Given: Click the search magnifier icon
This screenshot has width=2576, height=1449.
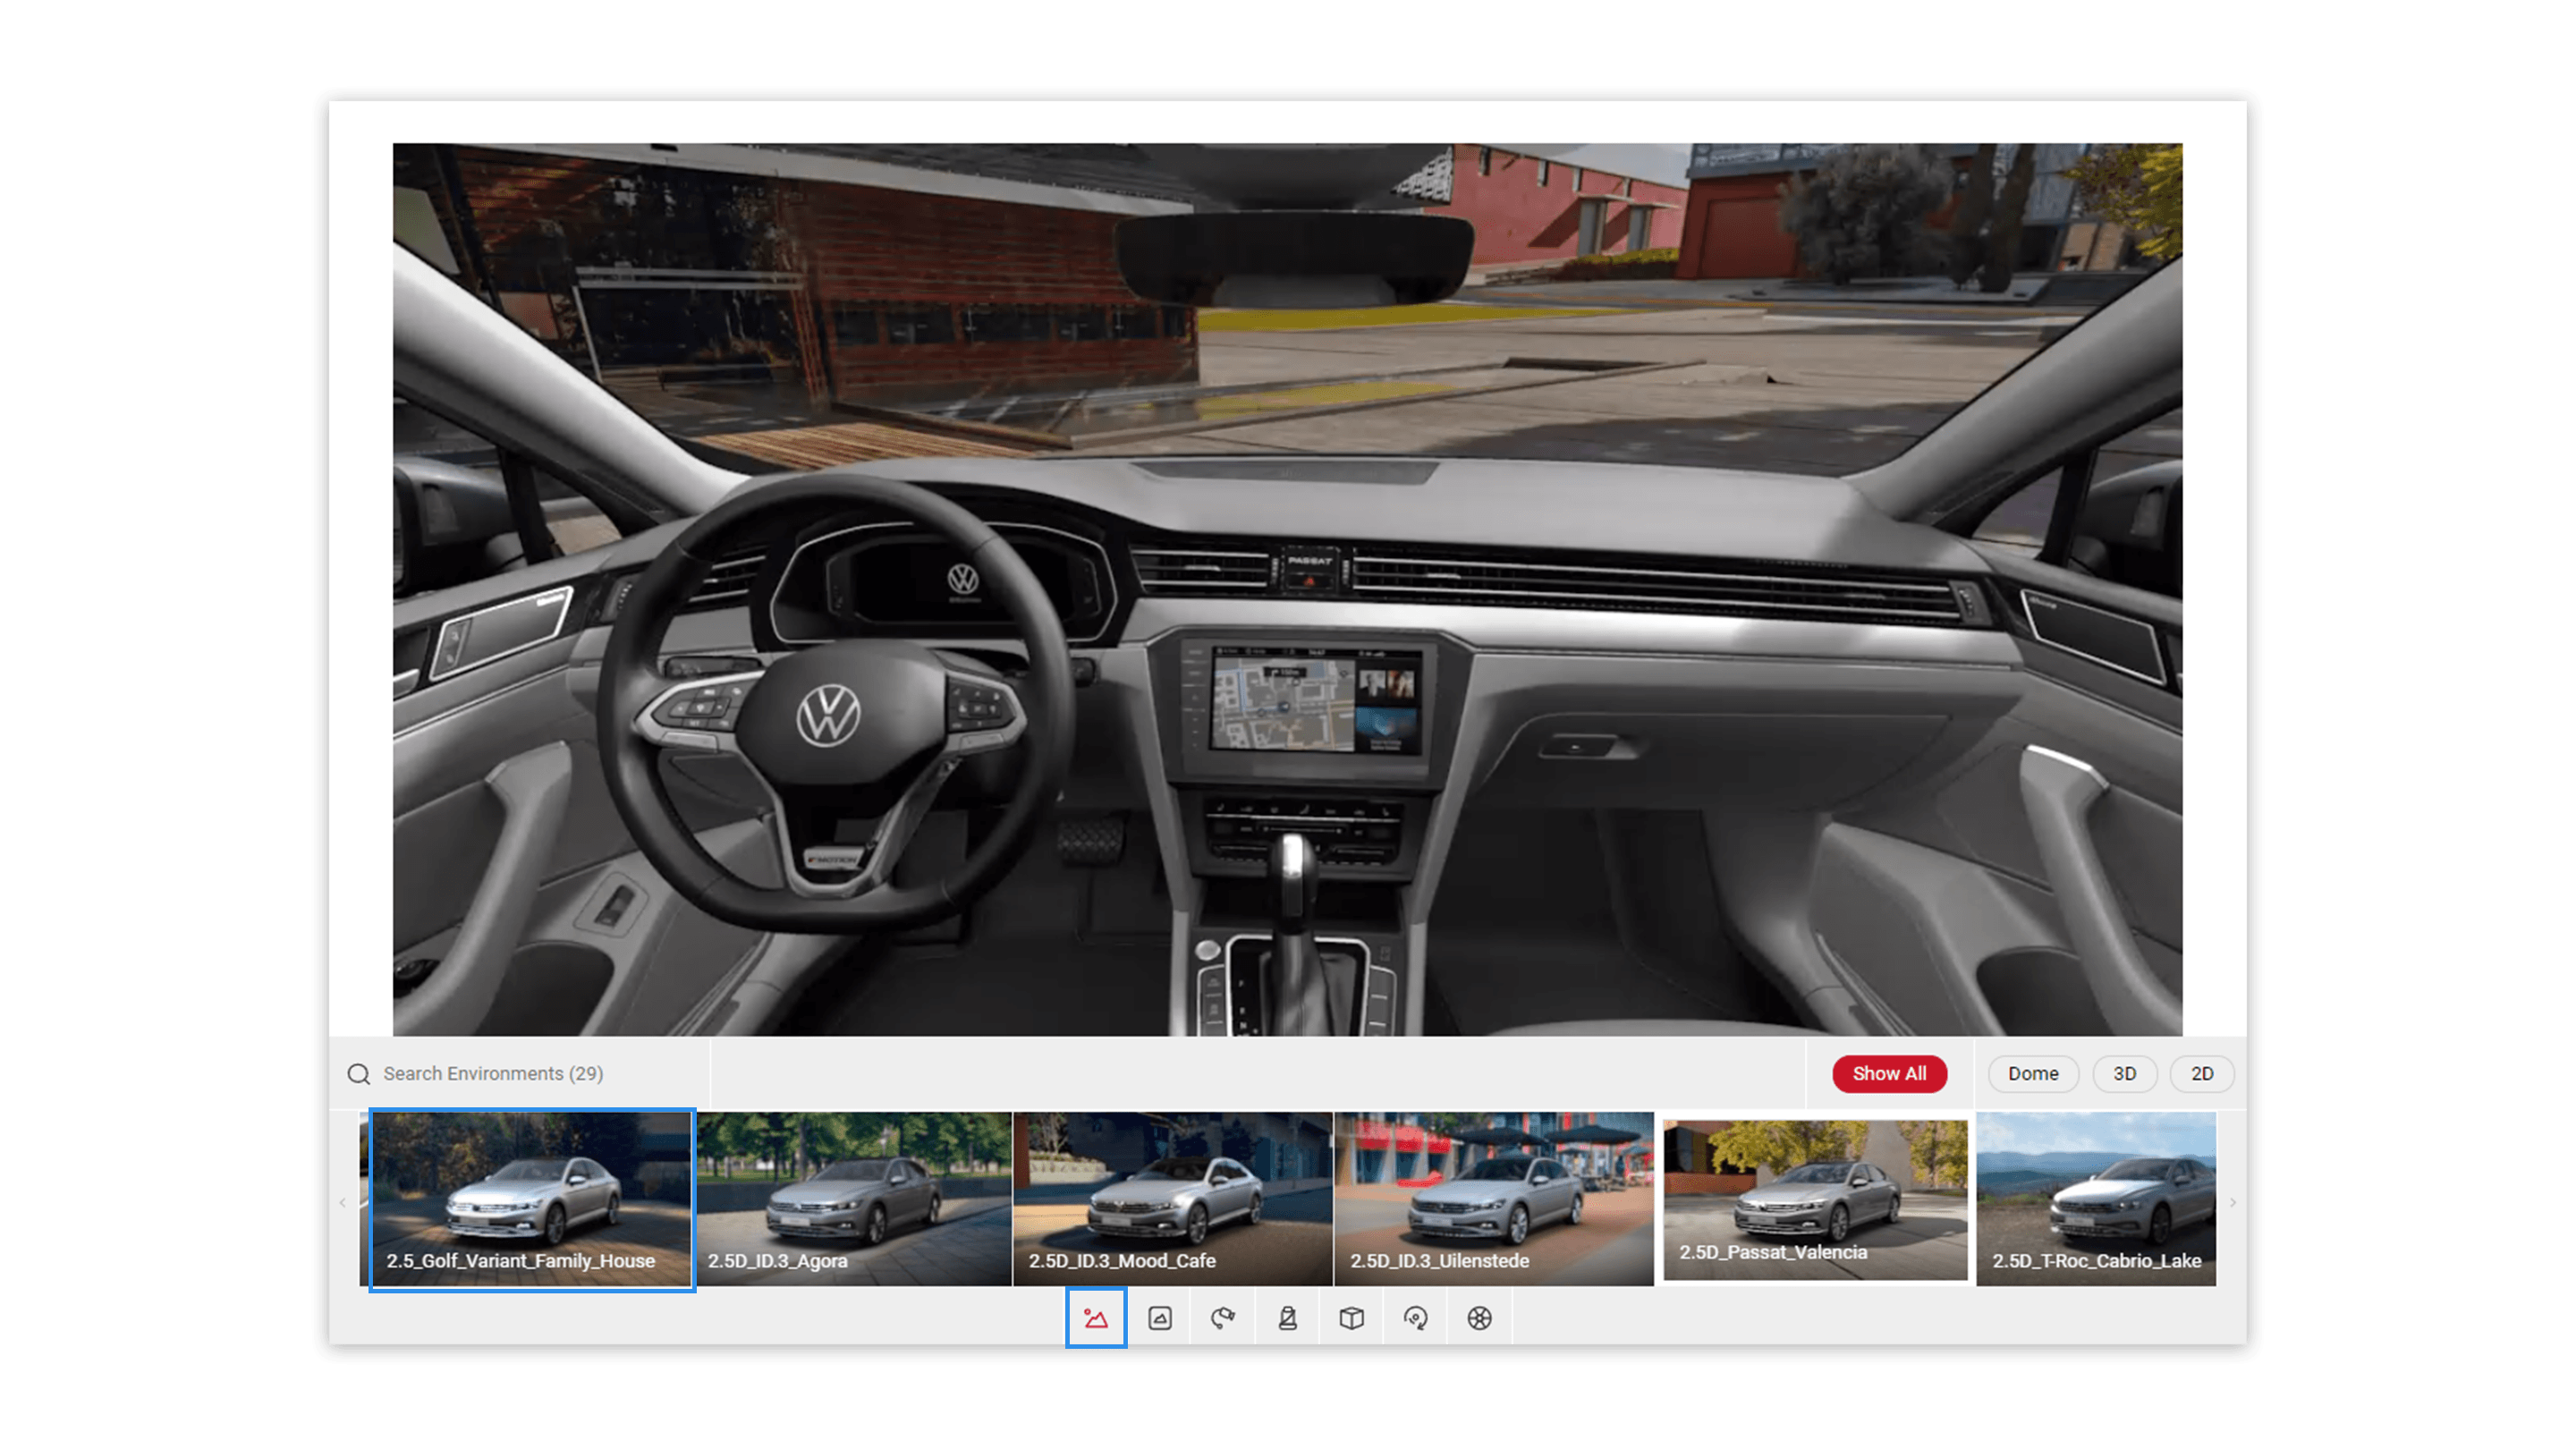Looking at the screenshot, I should coord(358,1073).
